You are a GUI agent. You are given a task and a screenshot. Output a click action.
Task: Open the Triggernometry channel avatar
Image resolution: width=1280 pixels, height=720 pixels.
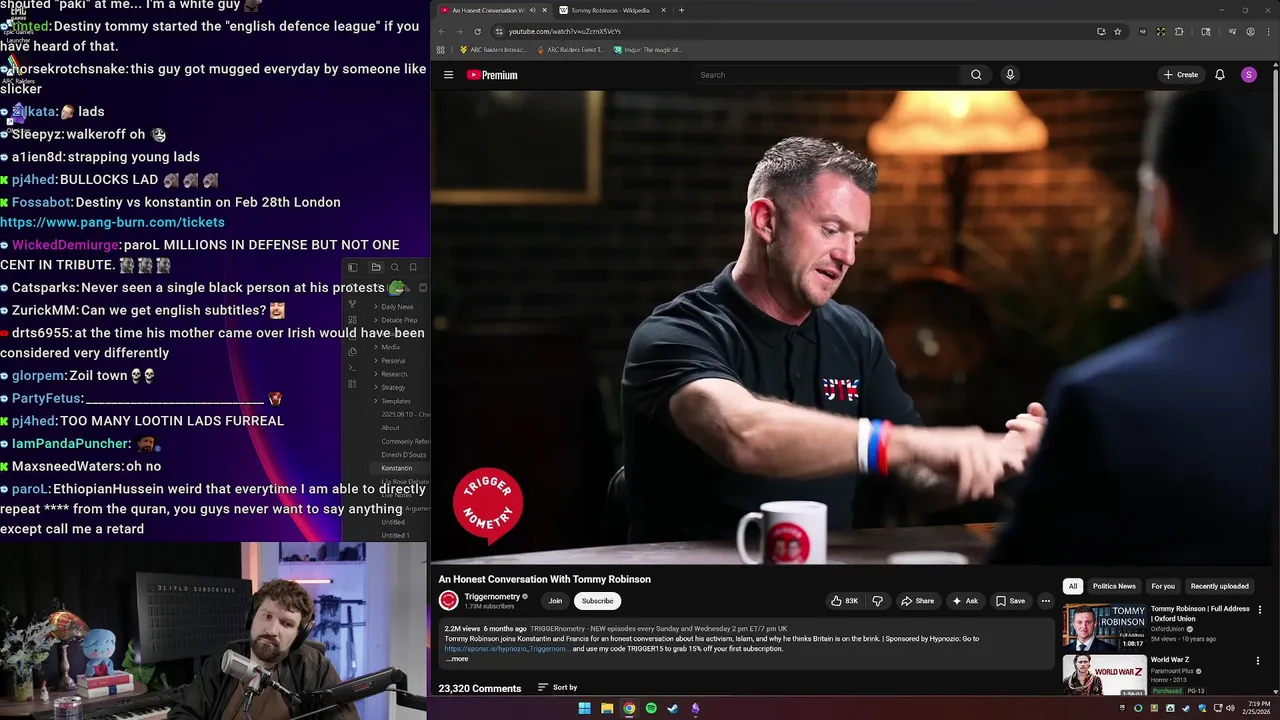tap(448, 600)
